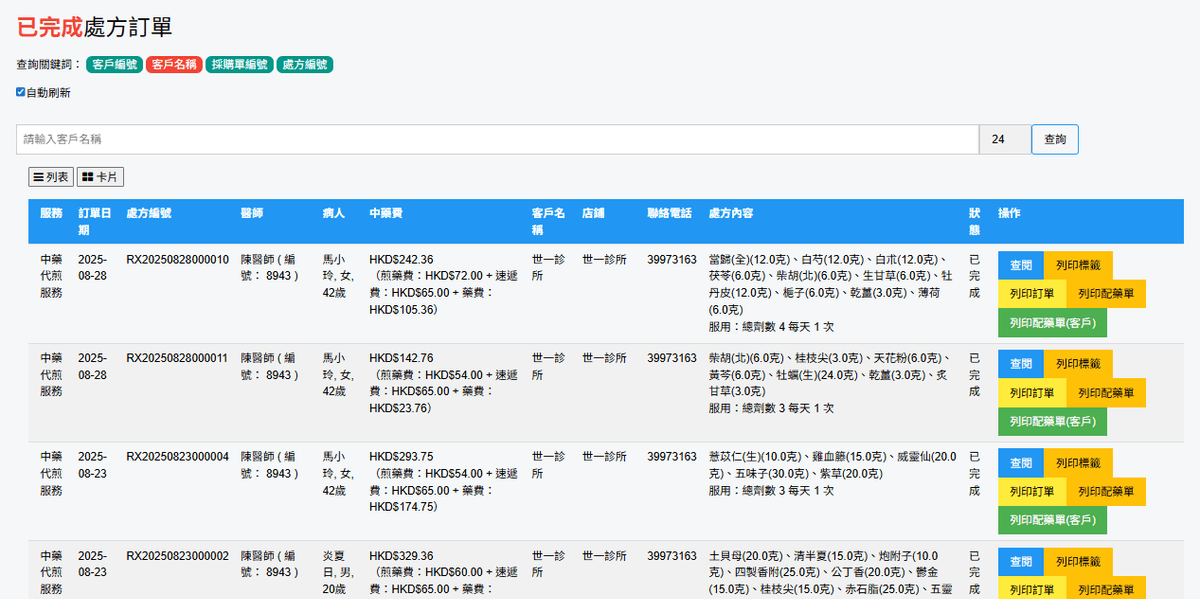Select the 客戶名稱 keyword tag
This screenshot has width=1200, height=599.
tap(174, 65)
